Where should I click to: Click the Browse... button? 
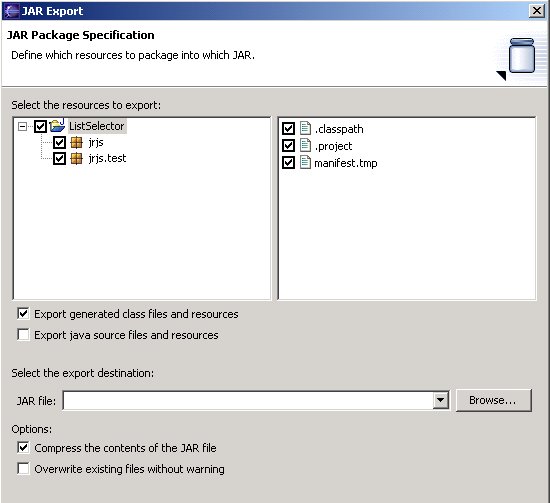coord(494,400)
